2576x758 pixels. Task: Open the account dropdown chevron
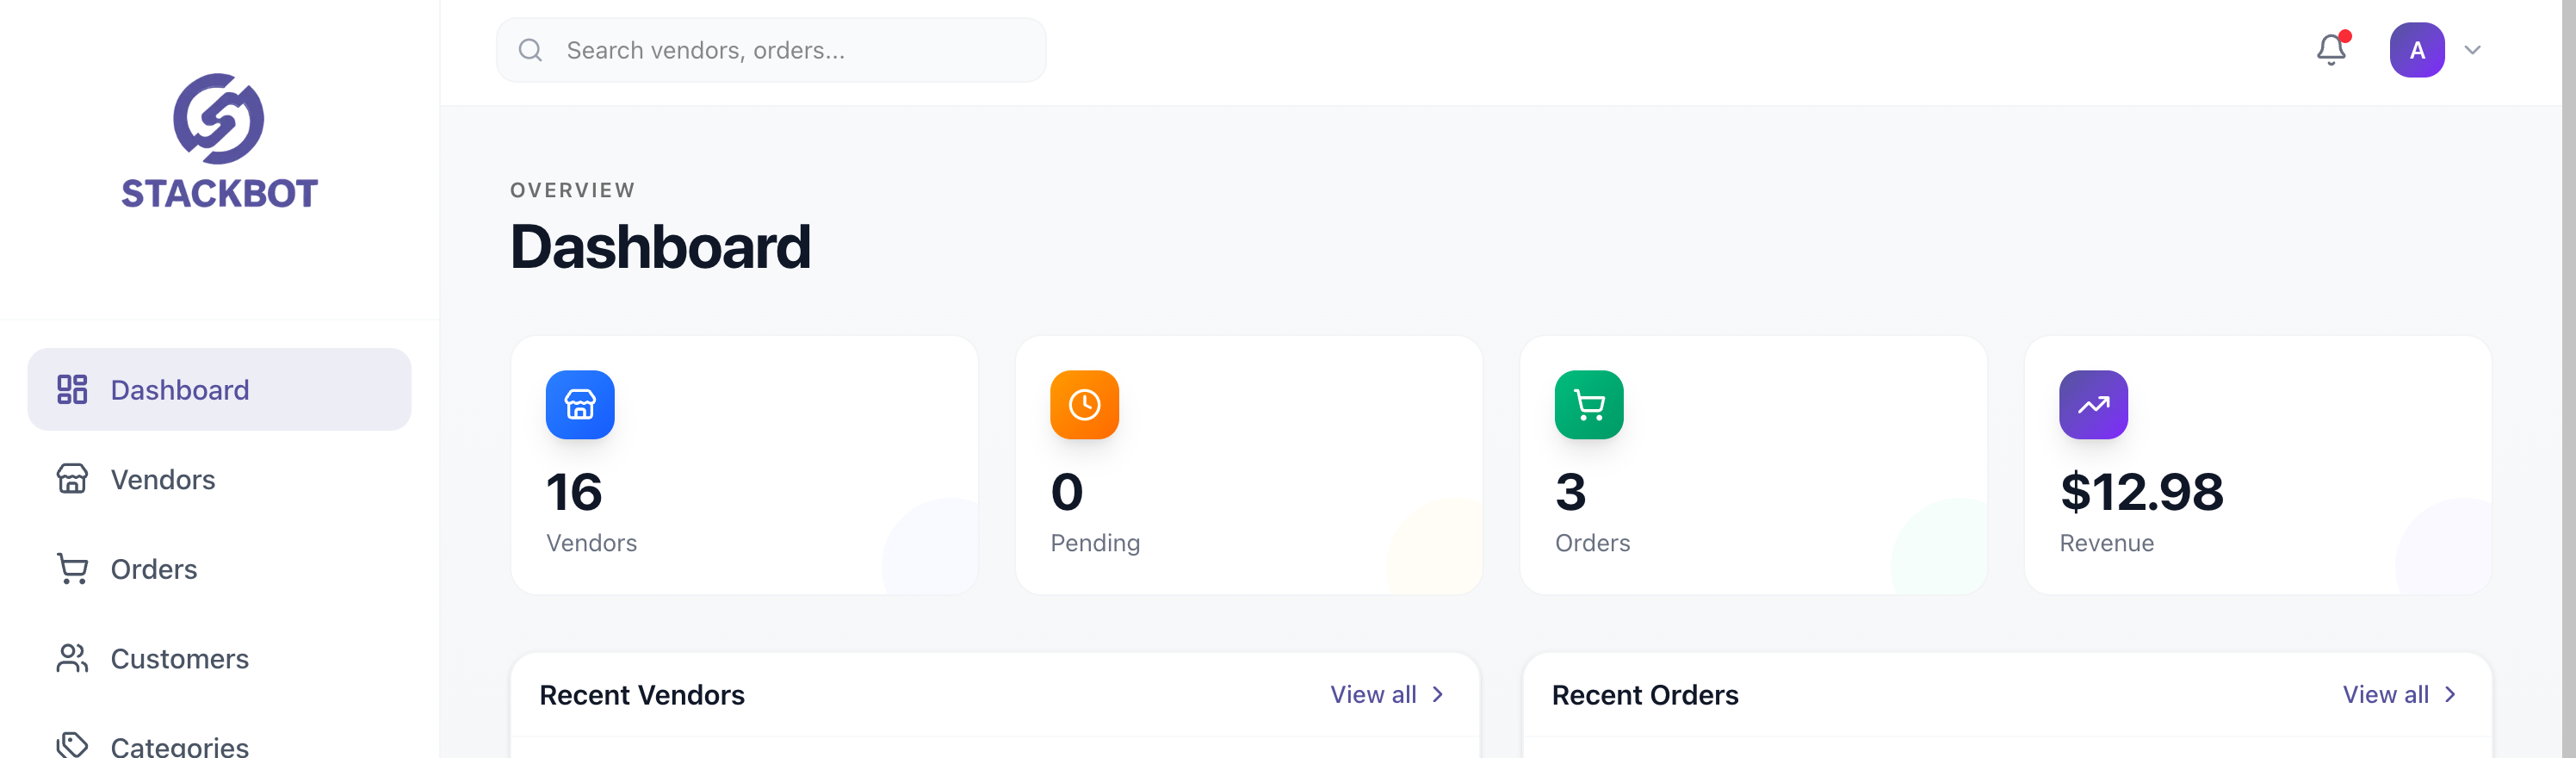[2472, 50]
